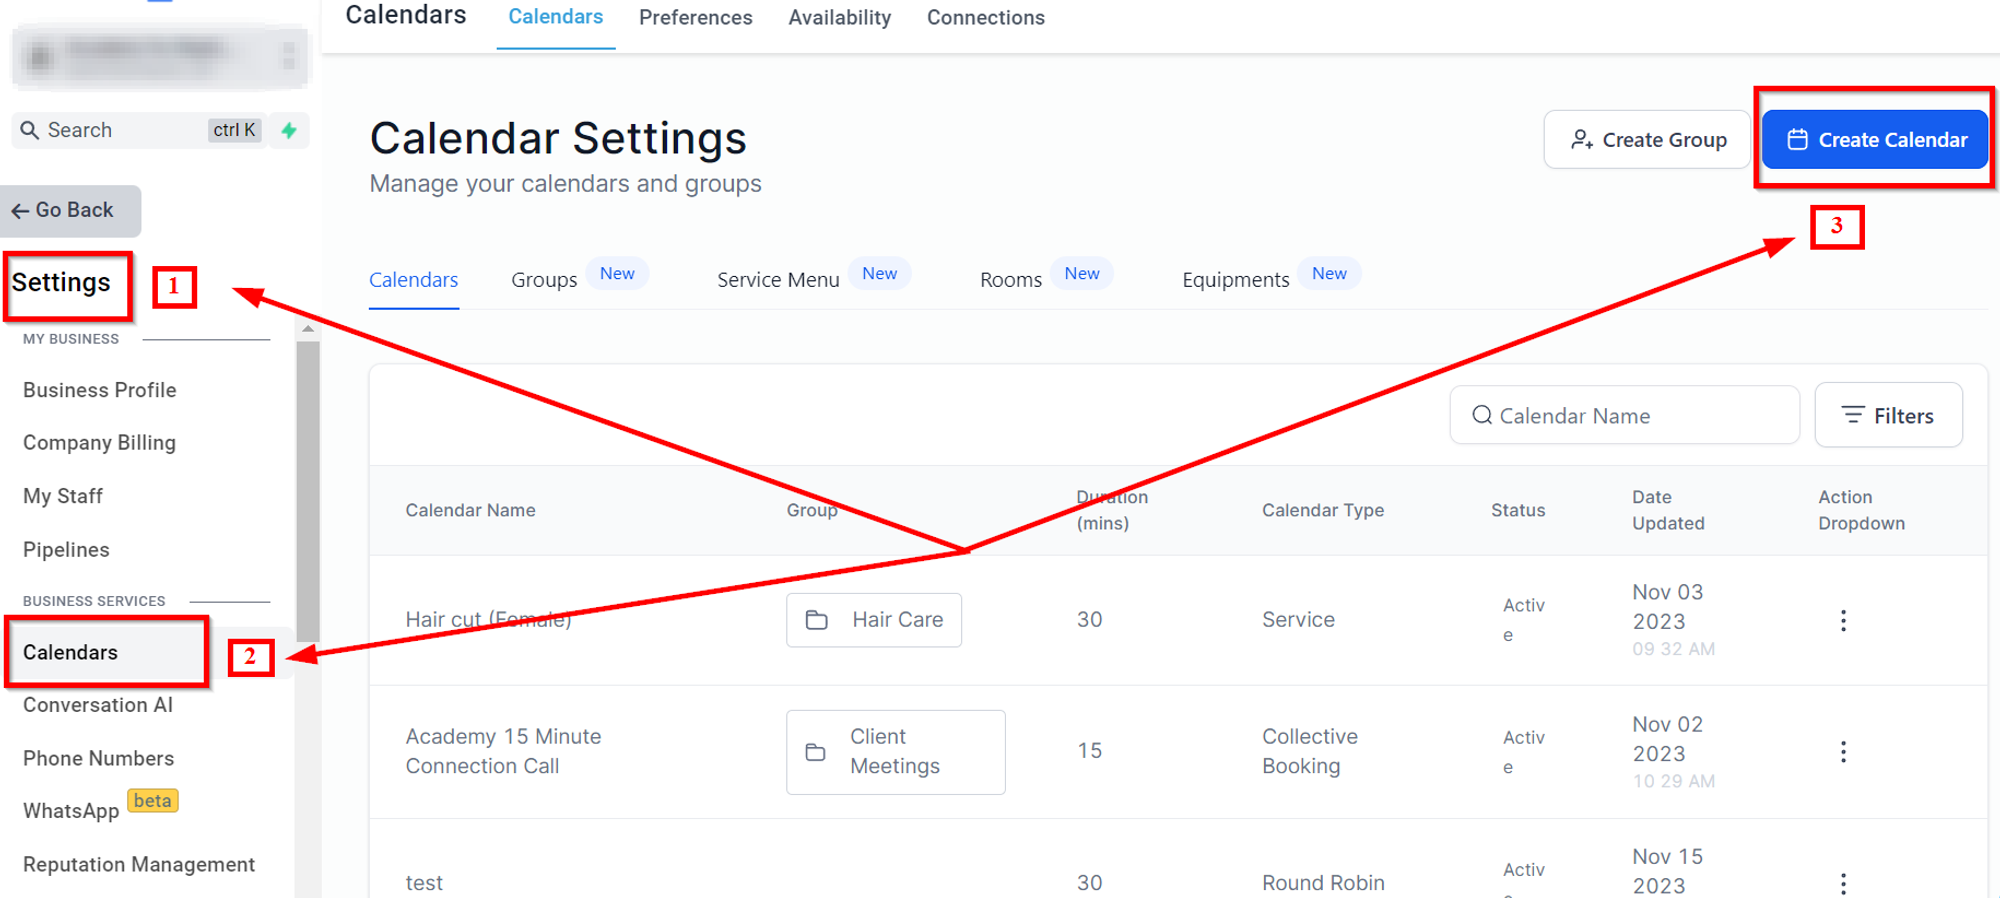2000x898 pixels.
Task: Open action menu for Academy 15 Minute call
Action: [x=1843, y=752]
